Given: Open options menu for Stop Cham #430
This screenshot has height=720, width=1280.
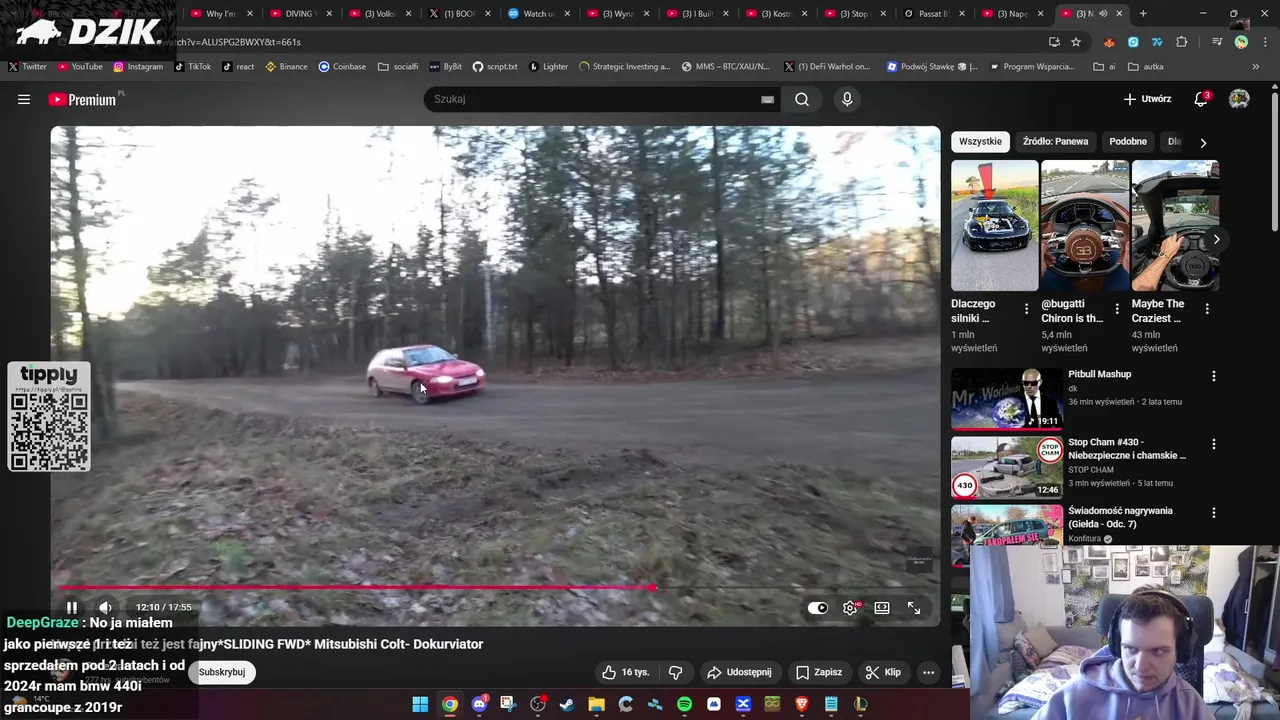Looking at the screenshot, I should (x=1214, y=444).
